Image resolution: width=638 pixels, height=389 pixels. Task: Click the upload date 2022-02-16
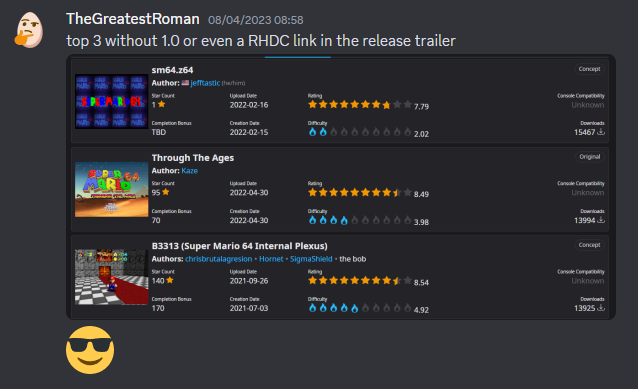point(249,105)
